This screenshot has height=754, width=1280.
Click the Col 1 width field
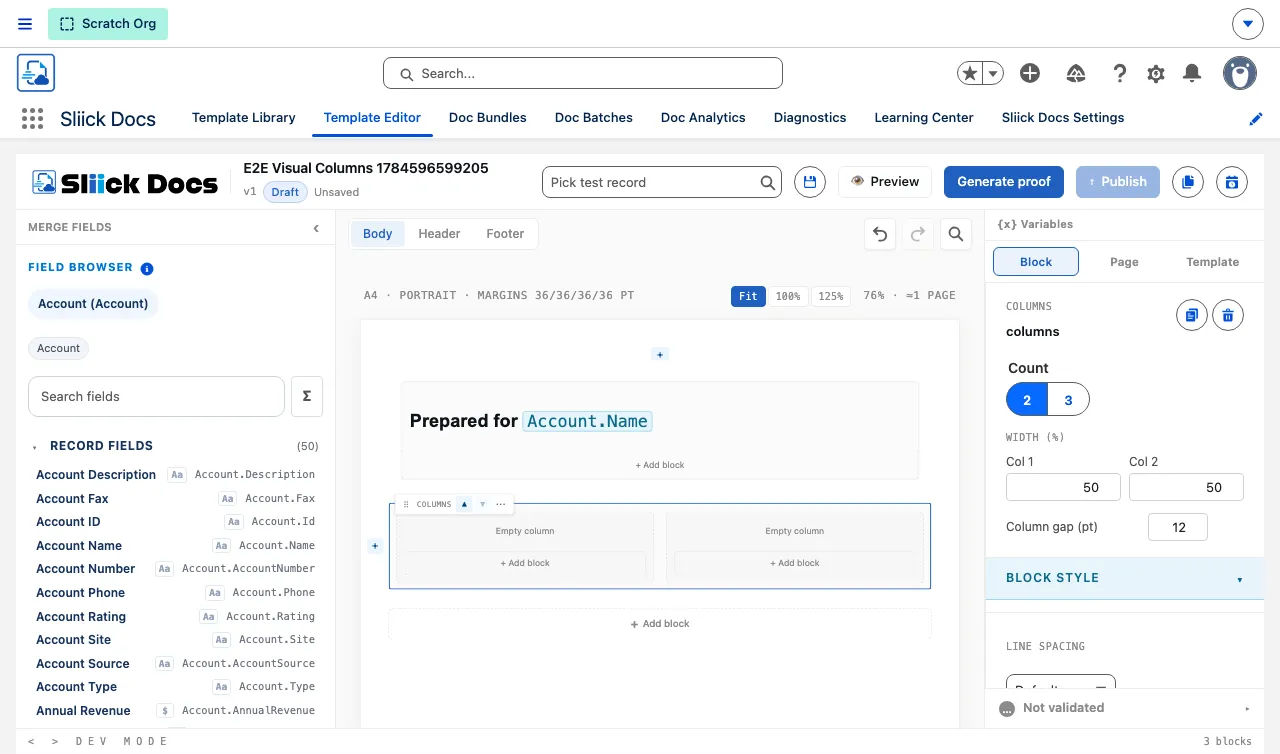click(1063, 487)
